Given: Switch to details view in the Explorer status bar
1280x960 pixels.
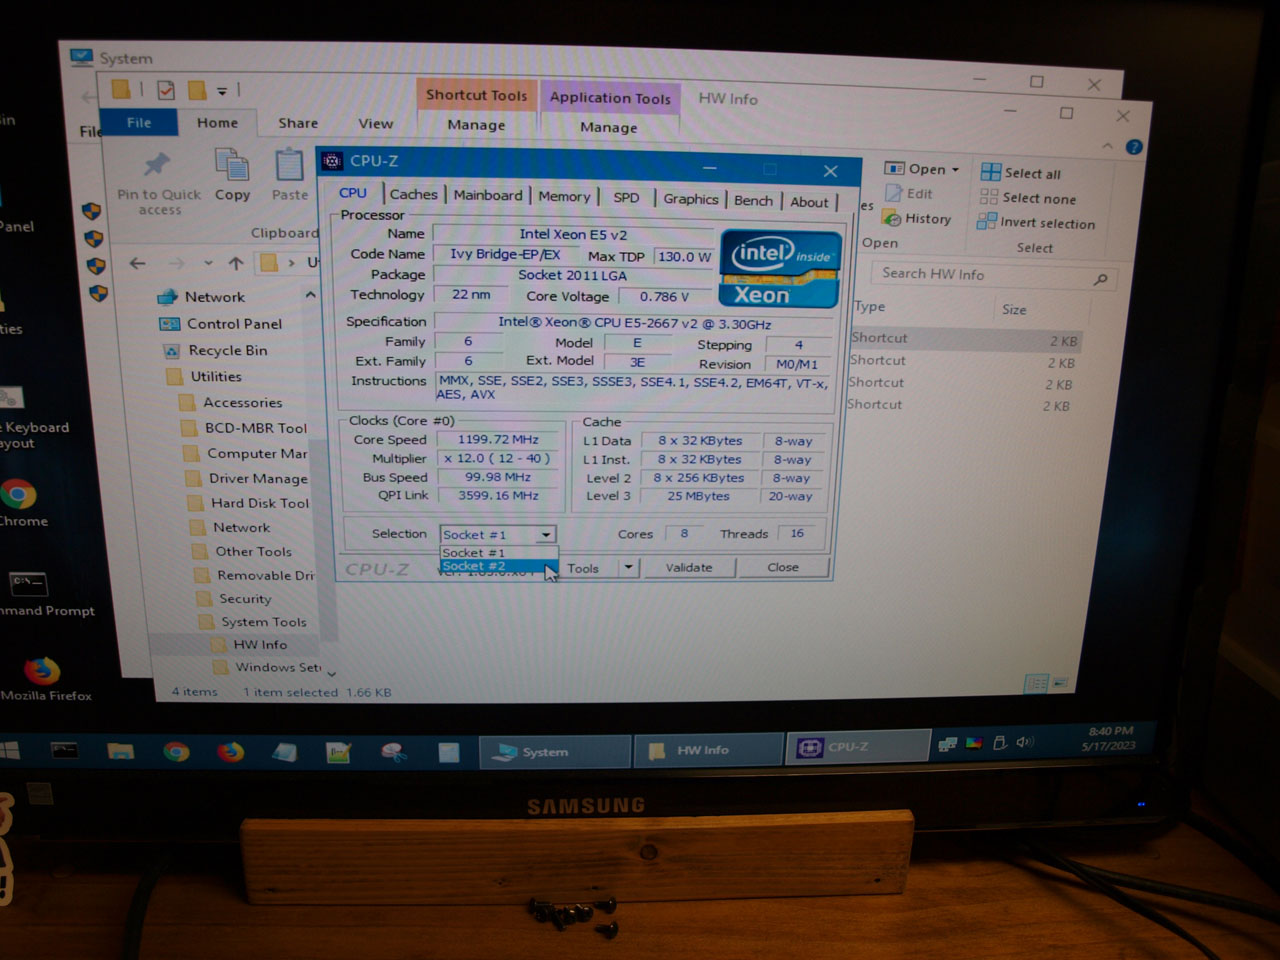Looking at the screenshot, I should tap(1036, 683).
